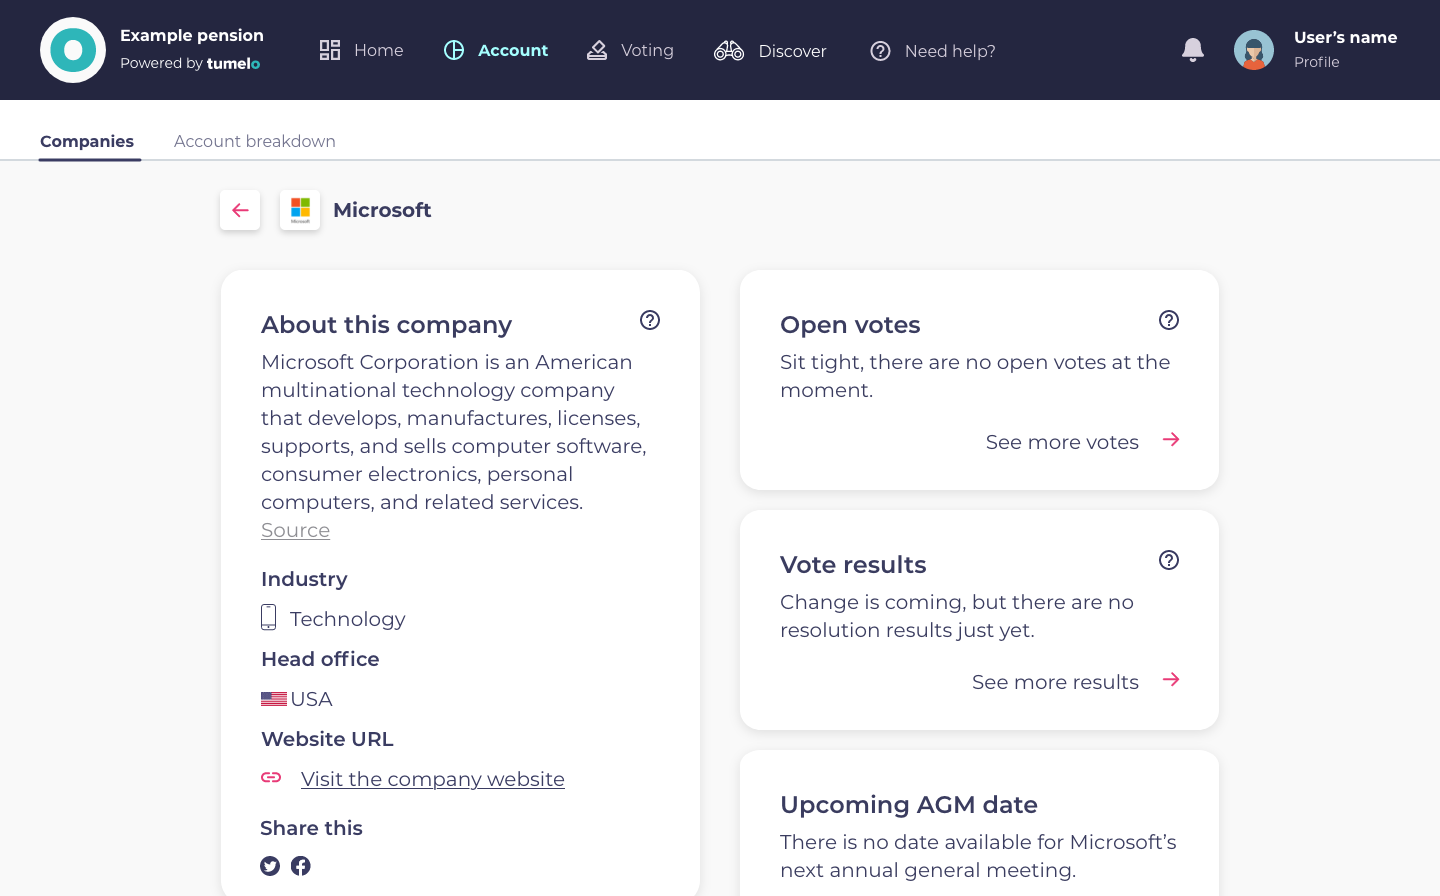
Task: Click the arrow beside See more votes
Action: [1172, 440]
